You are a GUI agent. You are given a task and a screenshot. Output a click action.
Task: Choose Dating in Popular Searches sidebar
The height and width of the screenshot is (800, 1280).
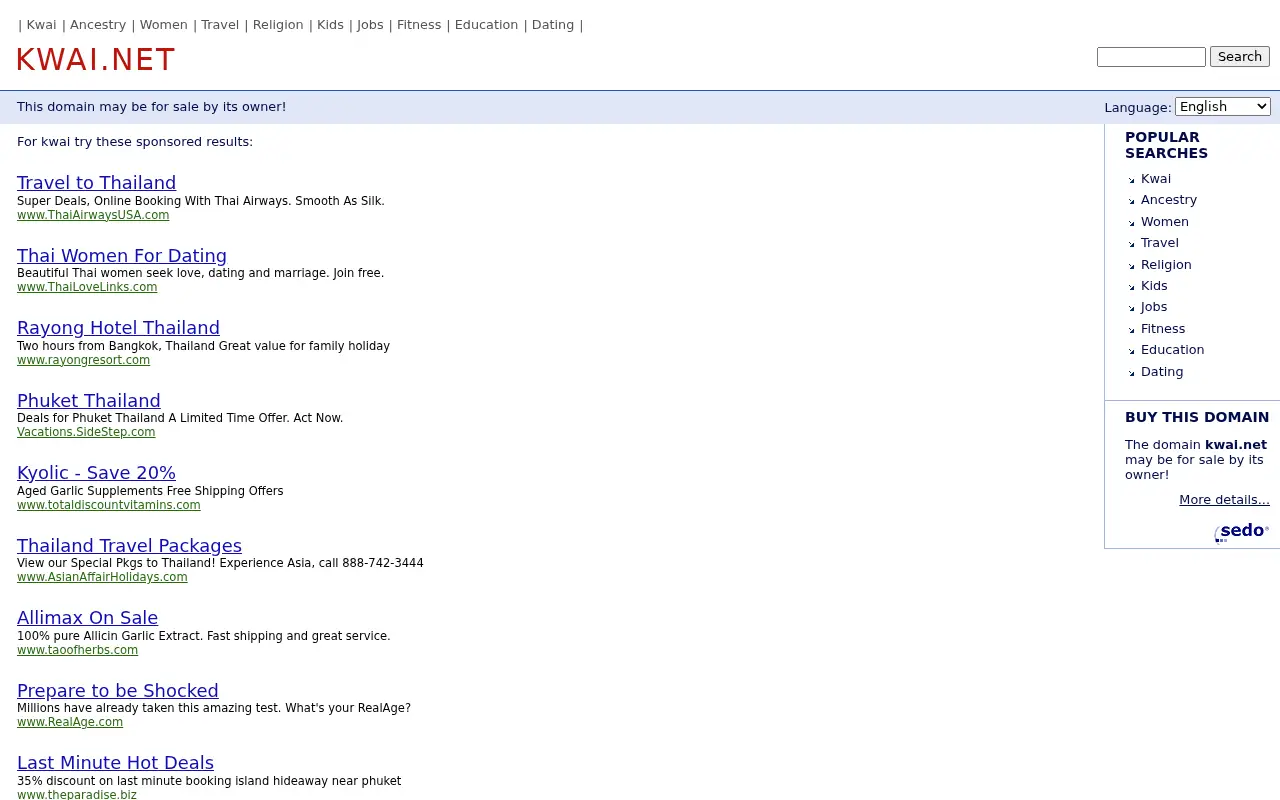tap(1162, 372)
